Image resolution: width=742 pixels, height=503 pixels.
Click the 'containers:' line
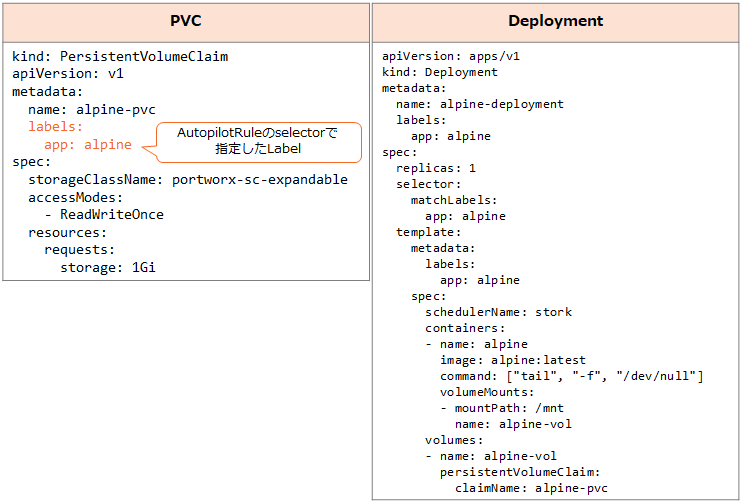click(465, 328)
